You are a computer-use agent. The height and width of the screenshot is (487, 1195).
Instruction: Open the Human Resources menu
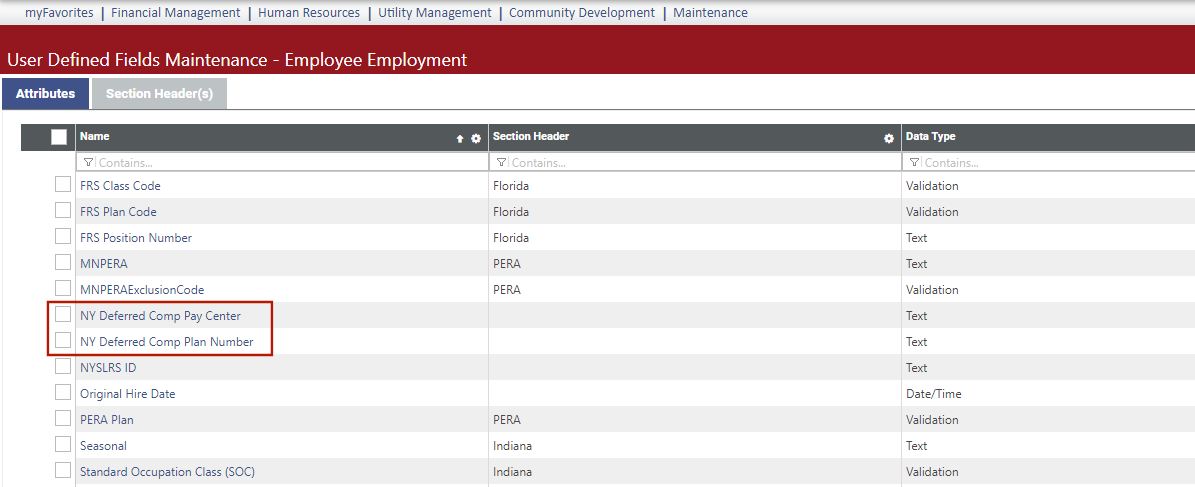[309, 13]
